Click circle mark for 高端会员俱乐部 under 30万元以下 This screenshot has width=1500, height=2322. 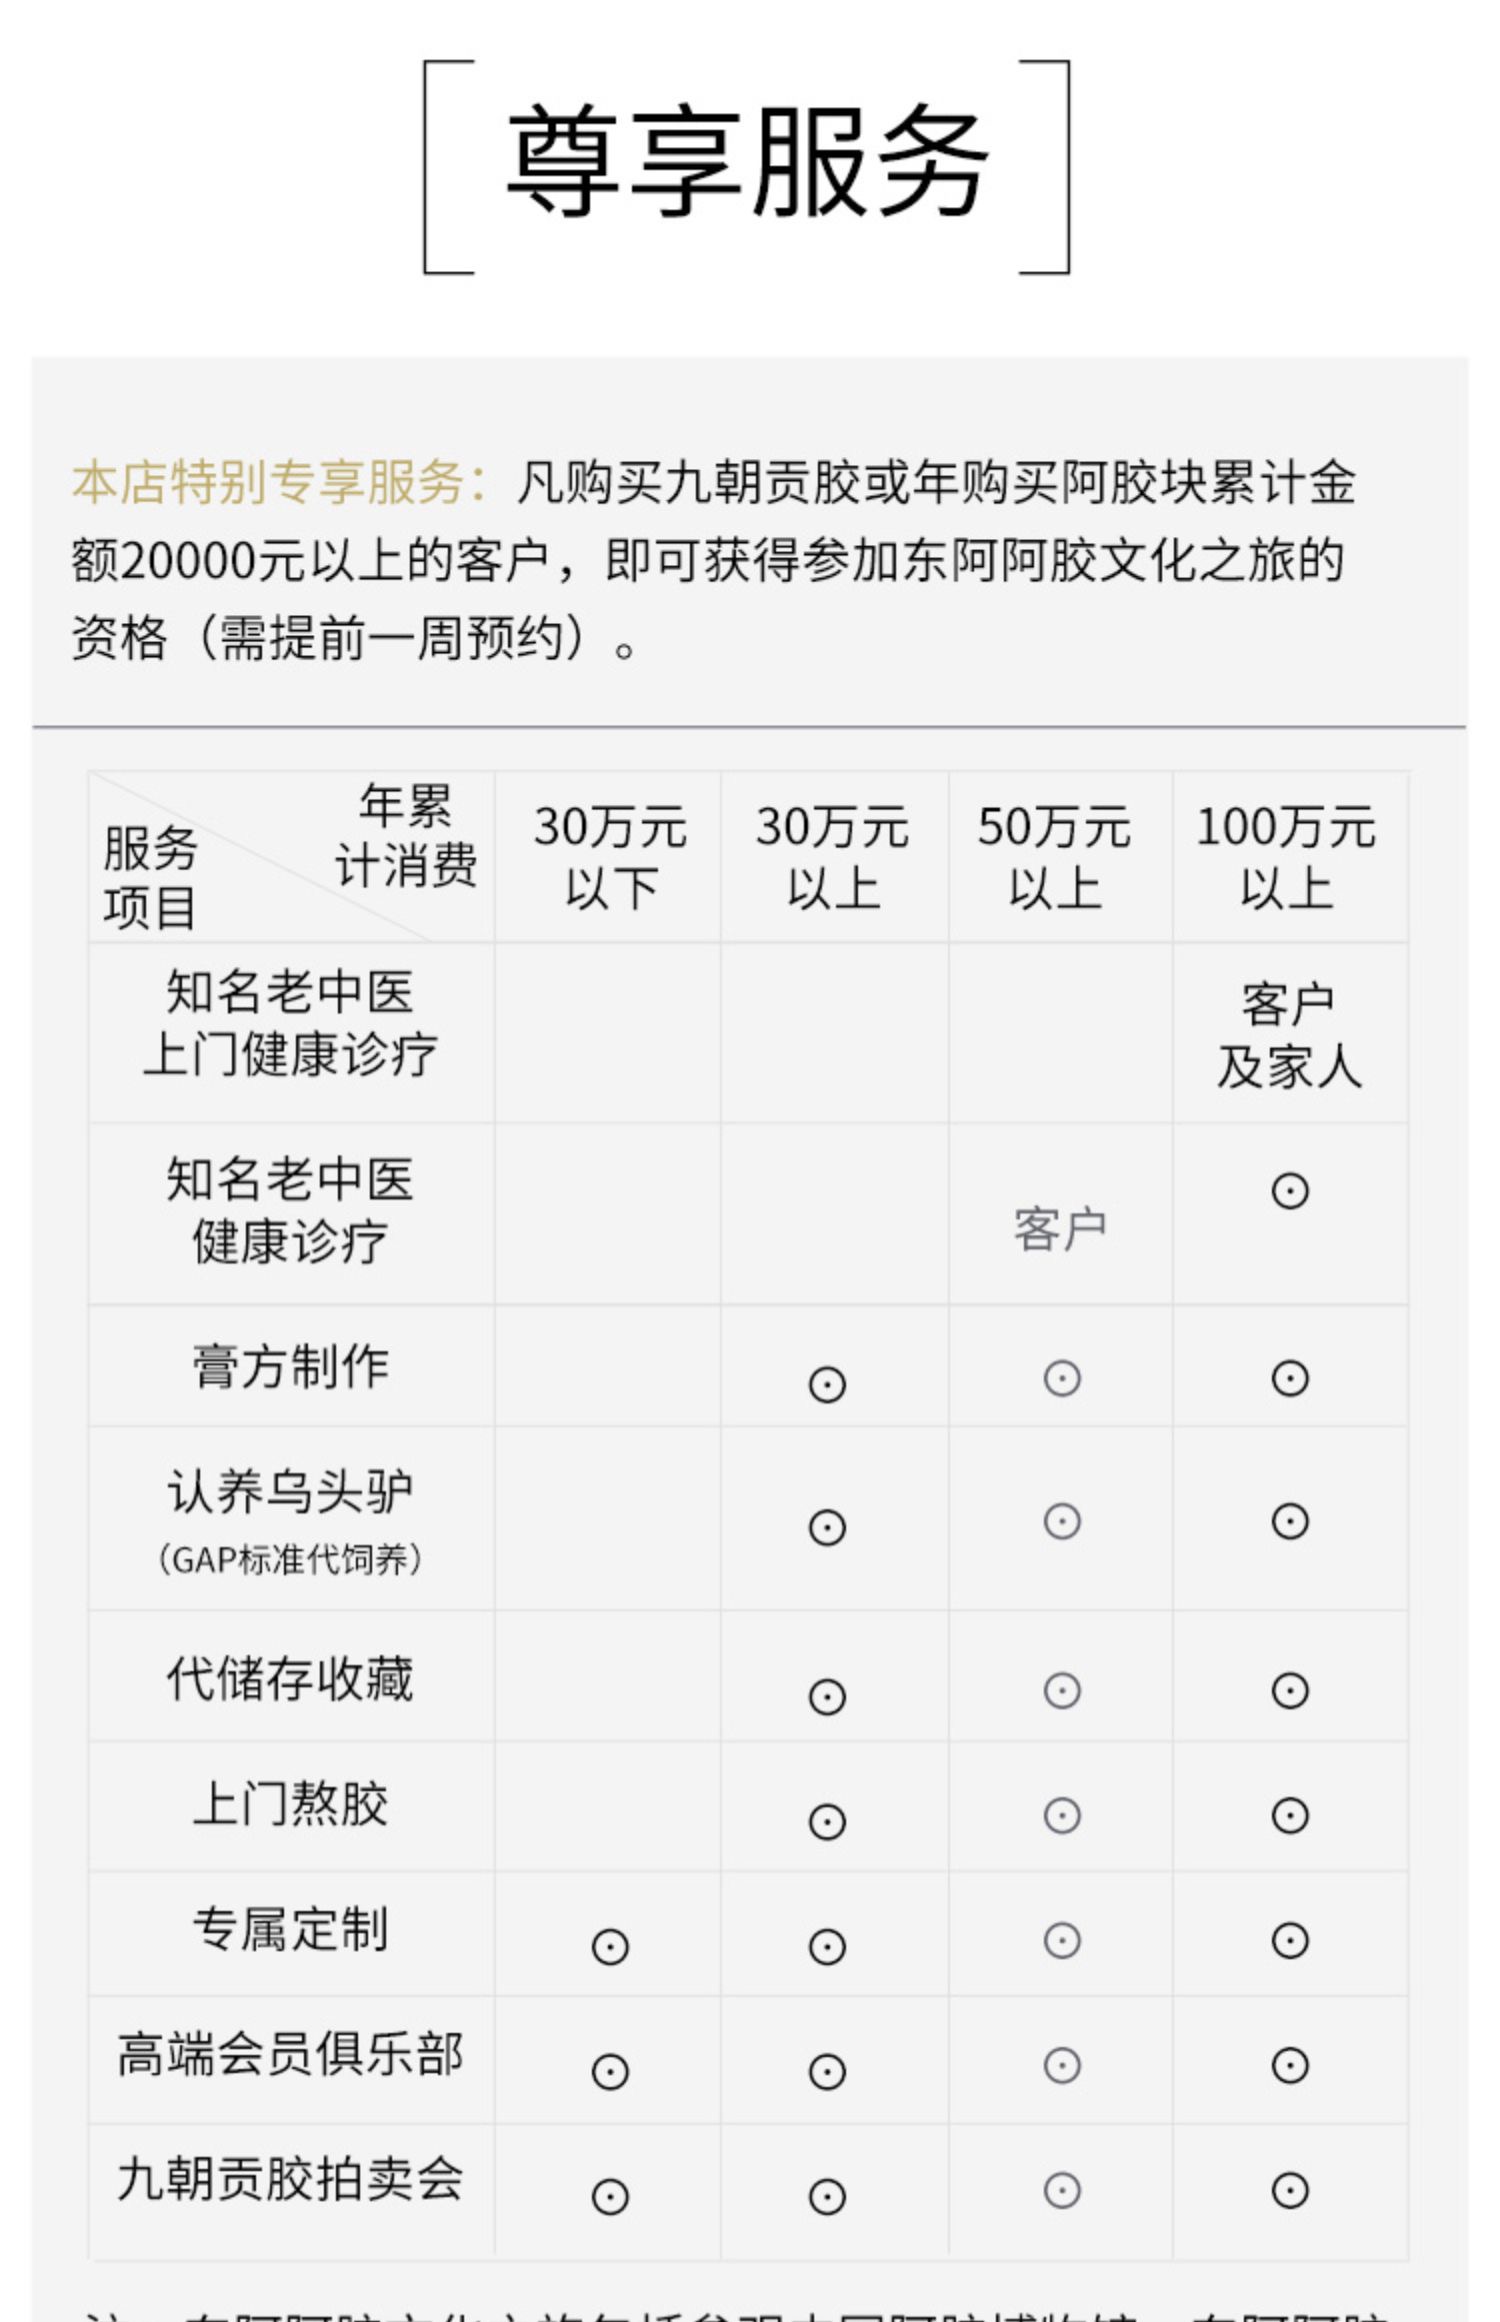pyautogui.click(x=610, y=2072)
